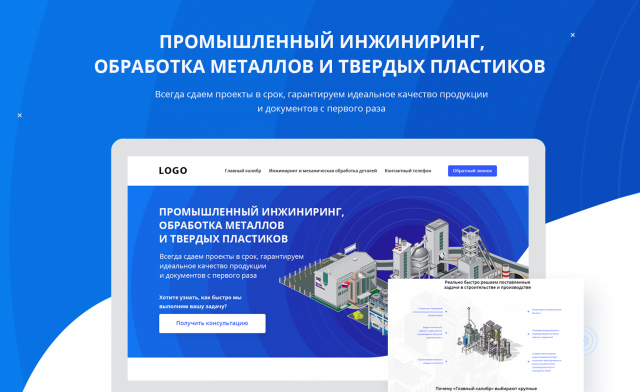Image resolution: width=640 pixels, height=392 pixels.
Task: Click the LOGO in the site header
Action: (x=173, y=171)
